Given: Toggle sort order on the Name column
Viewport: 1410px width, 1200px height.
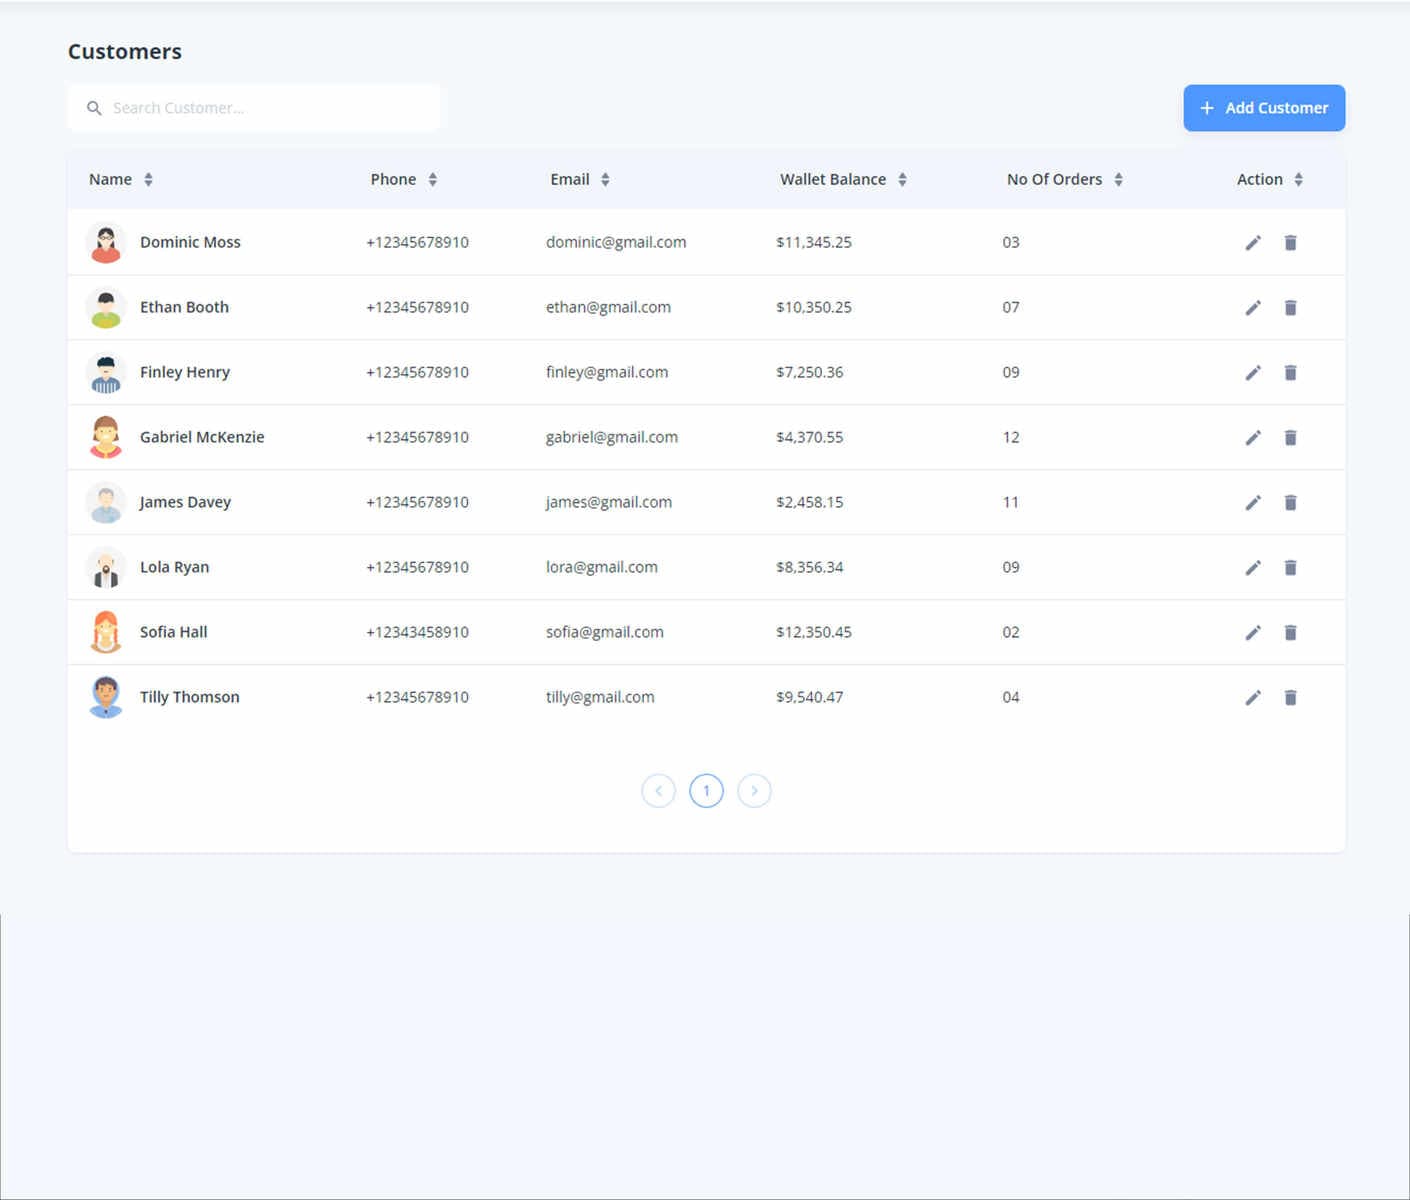Looking at the screenshot, I should tap(148, 179).
